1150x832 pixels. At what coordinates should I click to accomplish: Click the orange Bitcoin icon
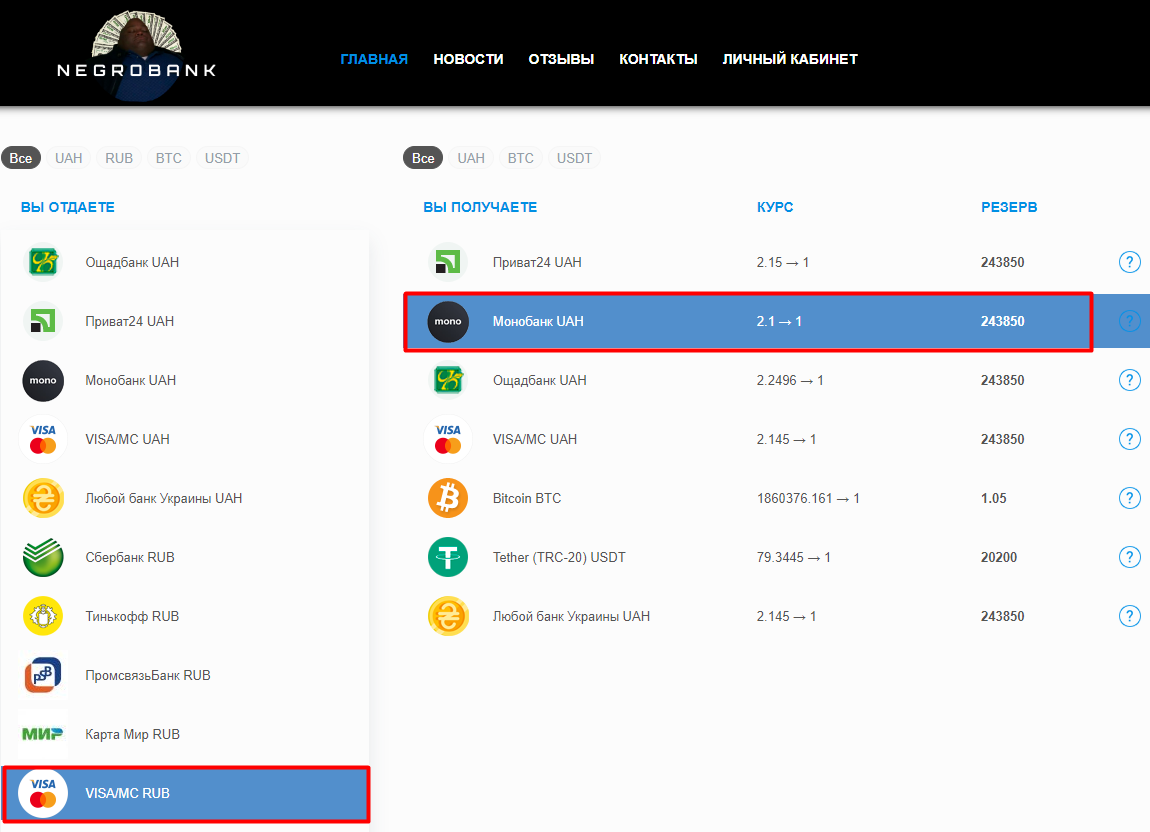point(448,498)
